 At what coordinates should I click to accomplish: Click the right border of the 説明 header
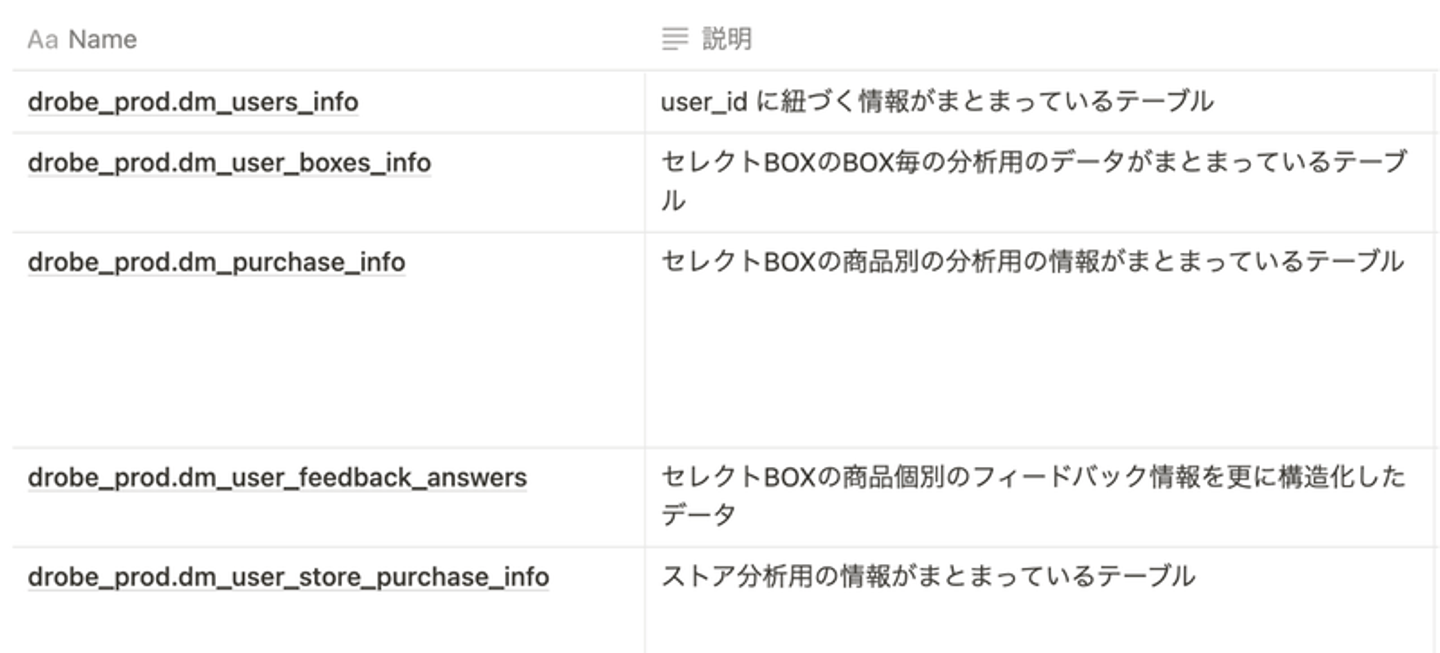(x=1436, y=40)
